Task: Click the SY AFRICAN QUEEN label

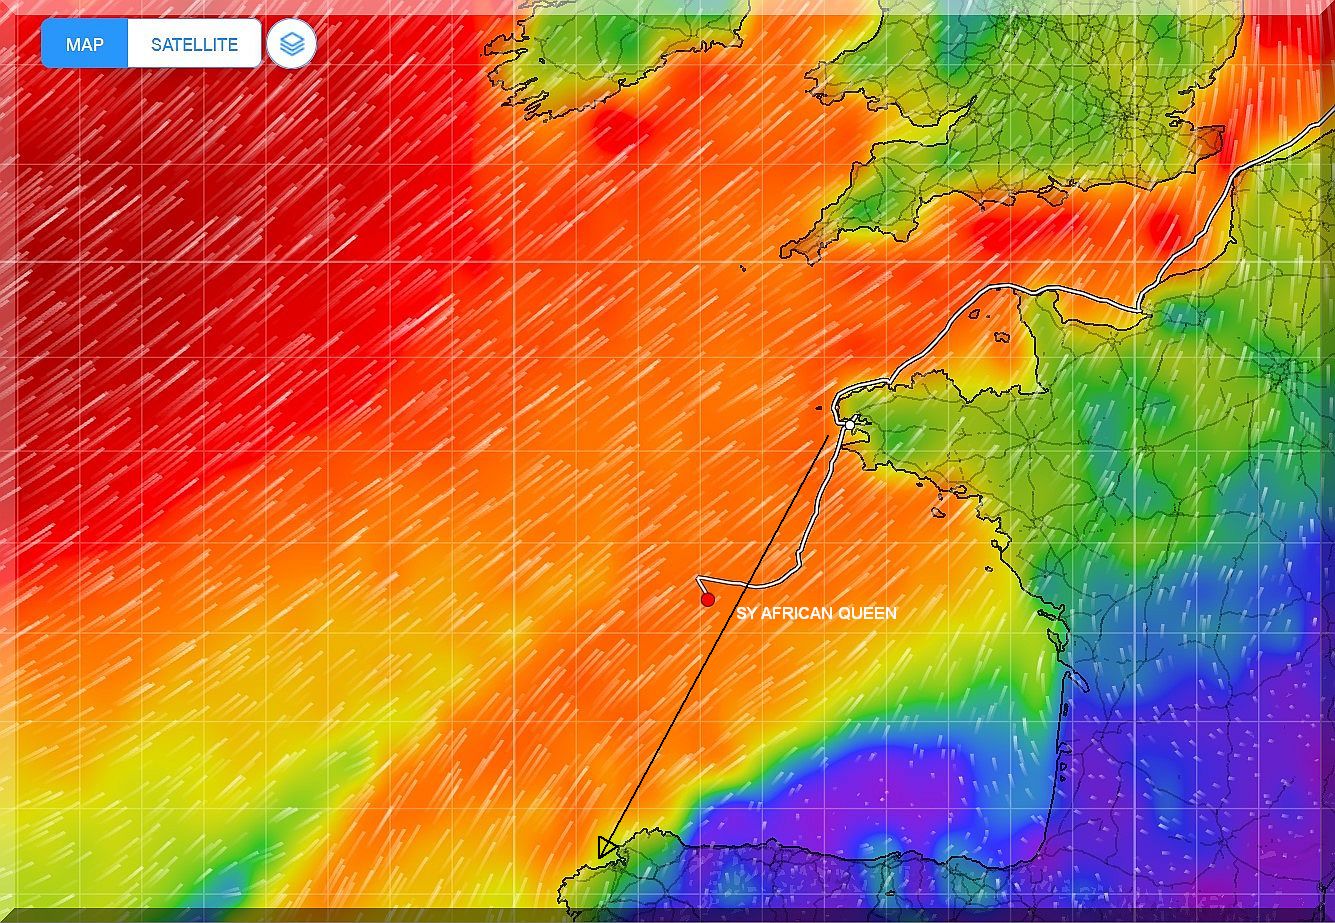Action: (816, 613)
